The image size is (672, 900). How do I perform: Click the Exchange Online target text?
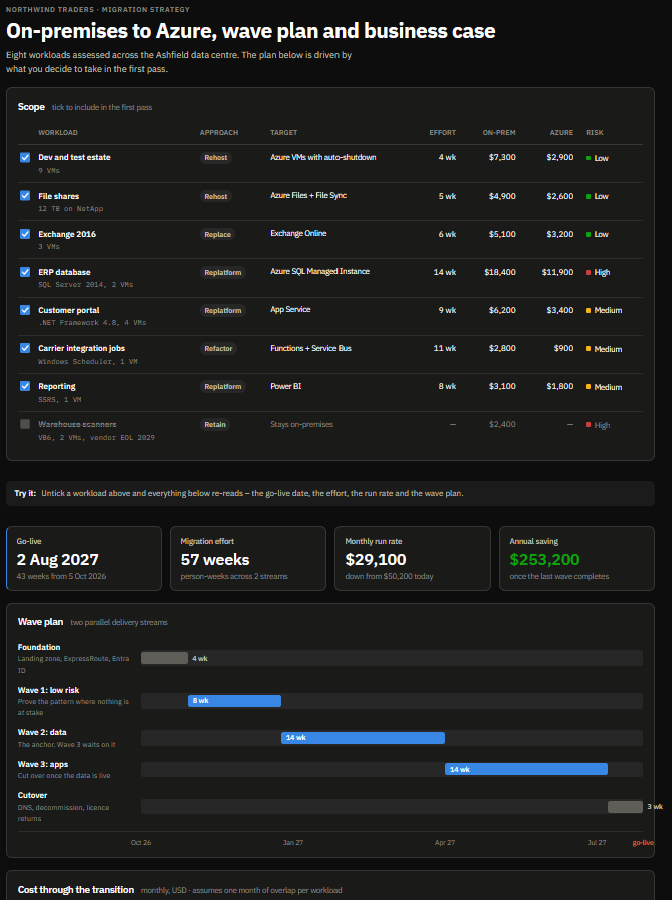(x=298, y=234)
